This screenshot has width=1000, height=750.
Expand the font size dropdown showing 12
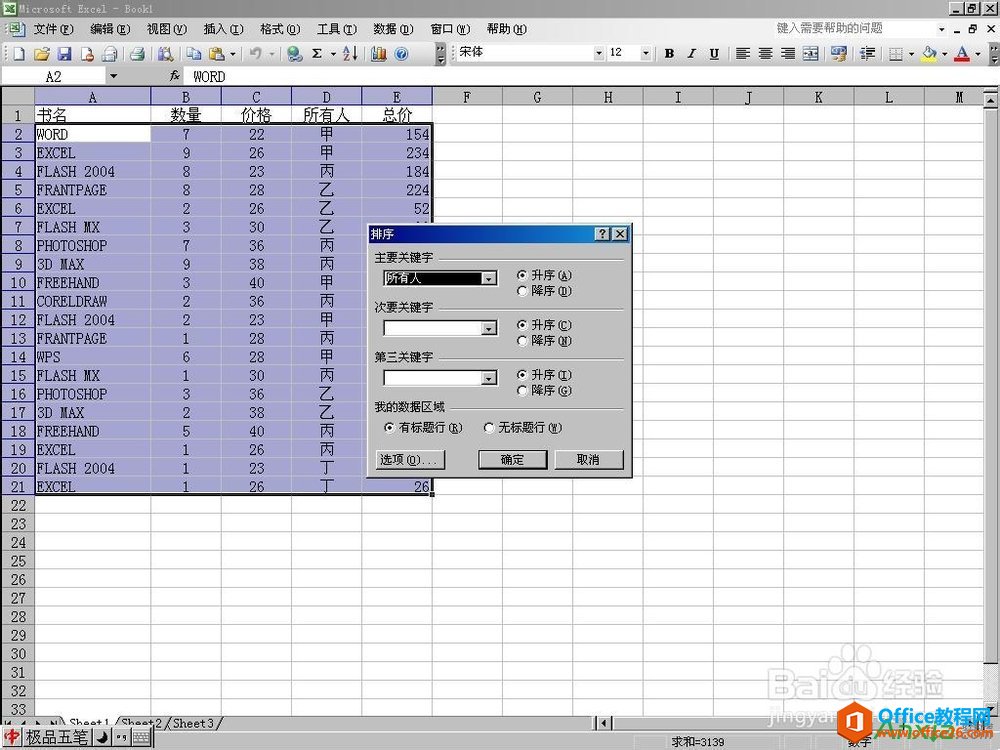[645, 54]
